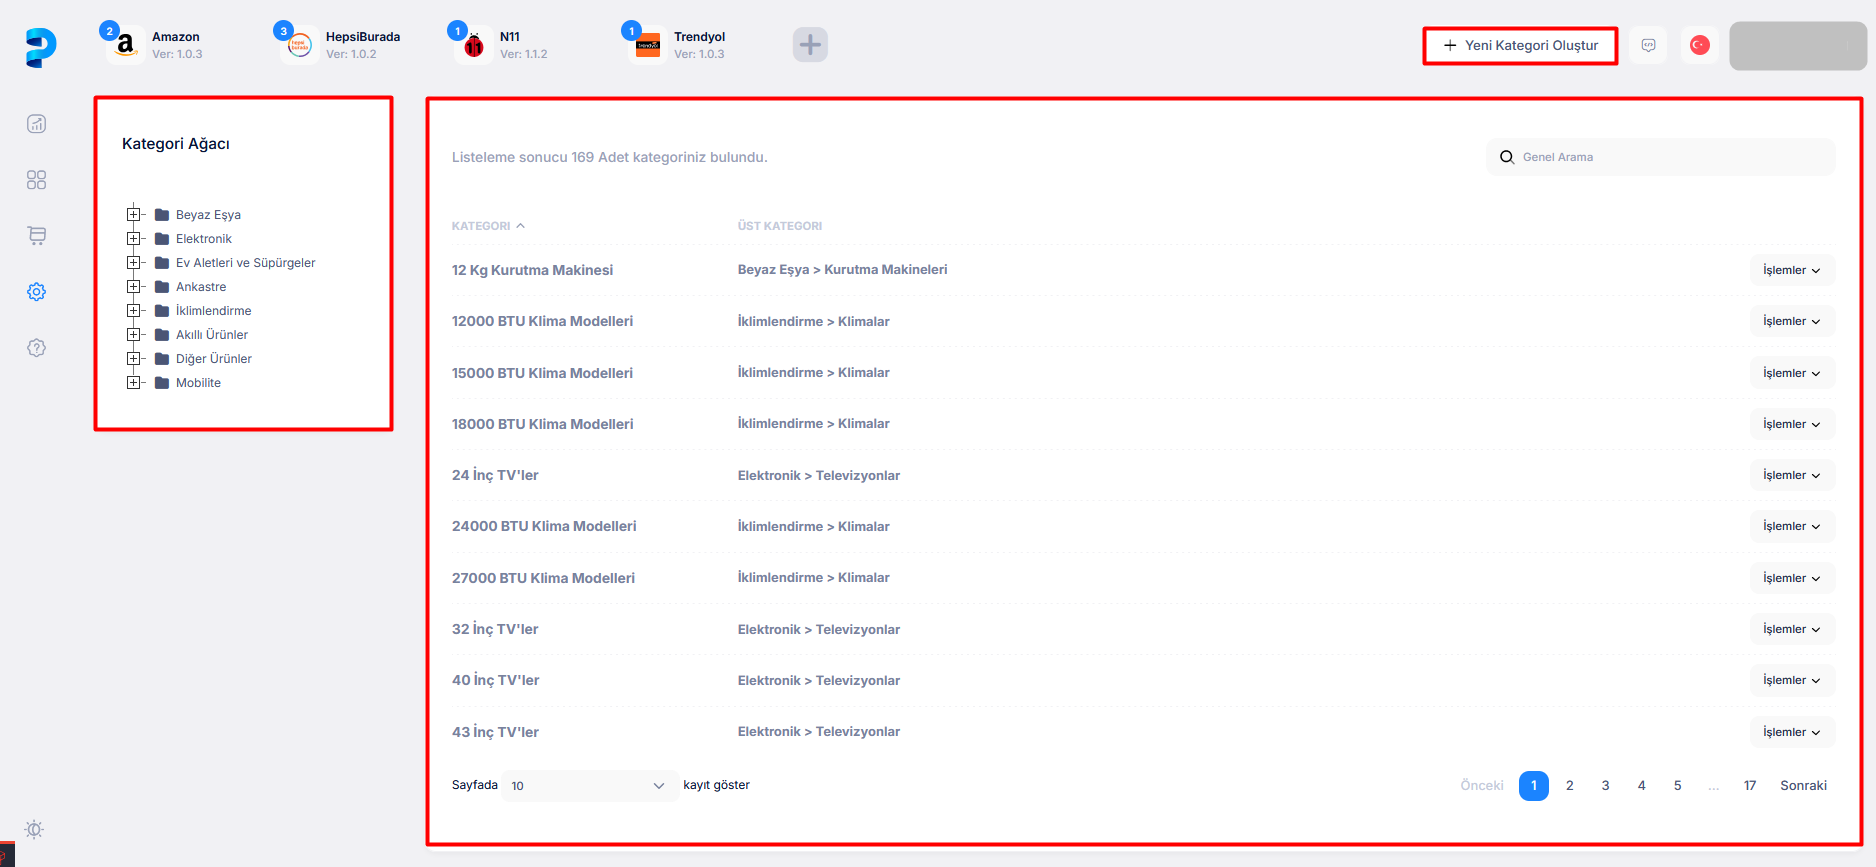Click the dashboard chart icon in sidebar
This screenshot has width=1876, height=867.
point(37,124)
